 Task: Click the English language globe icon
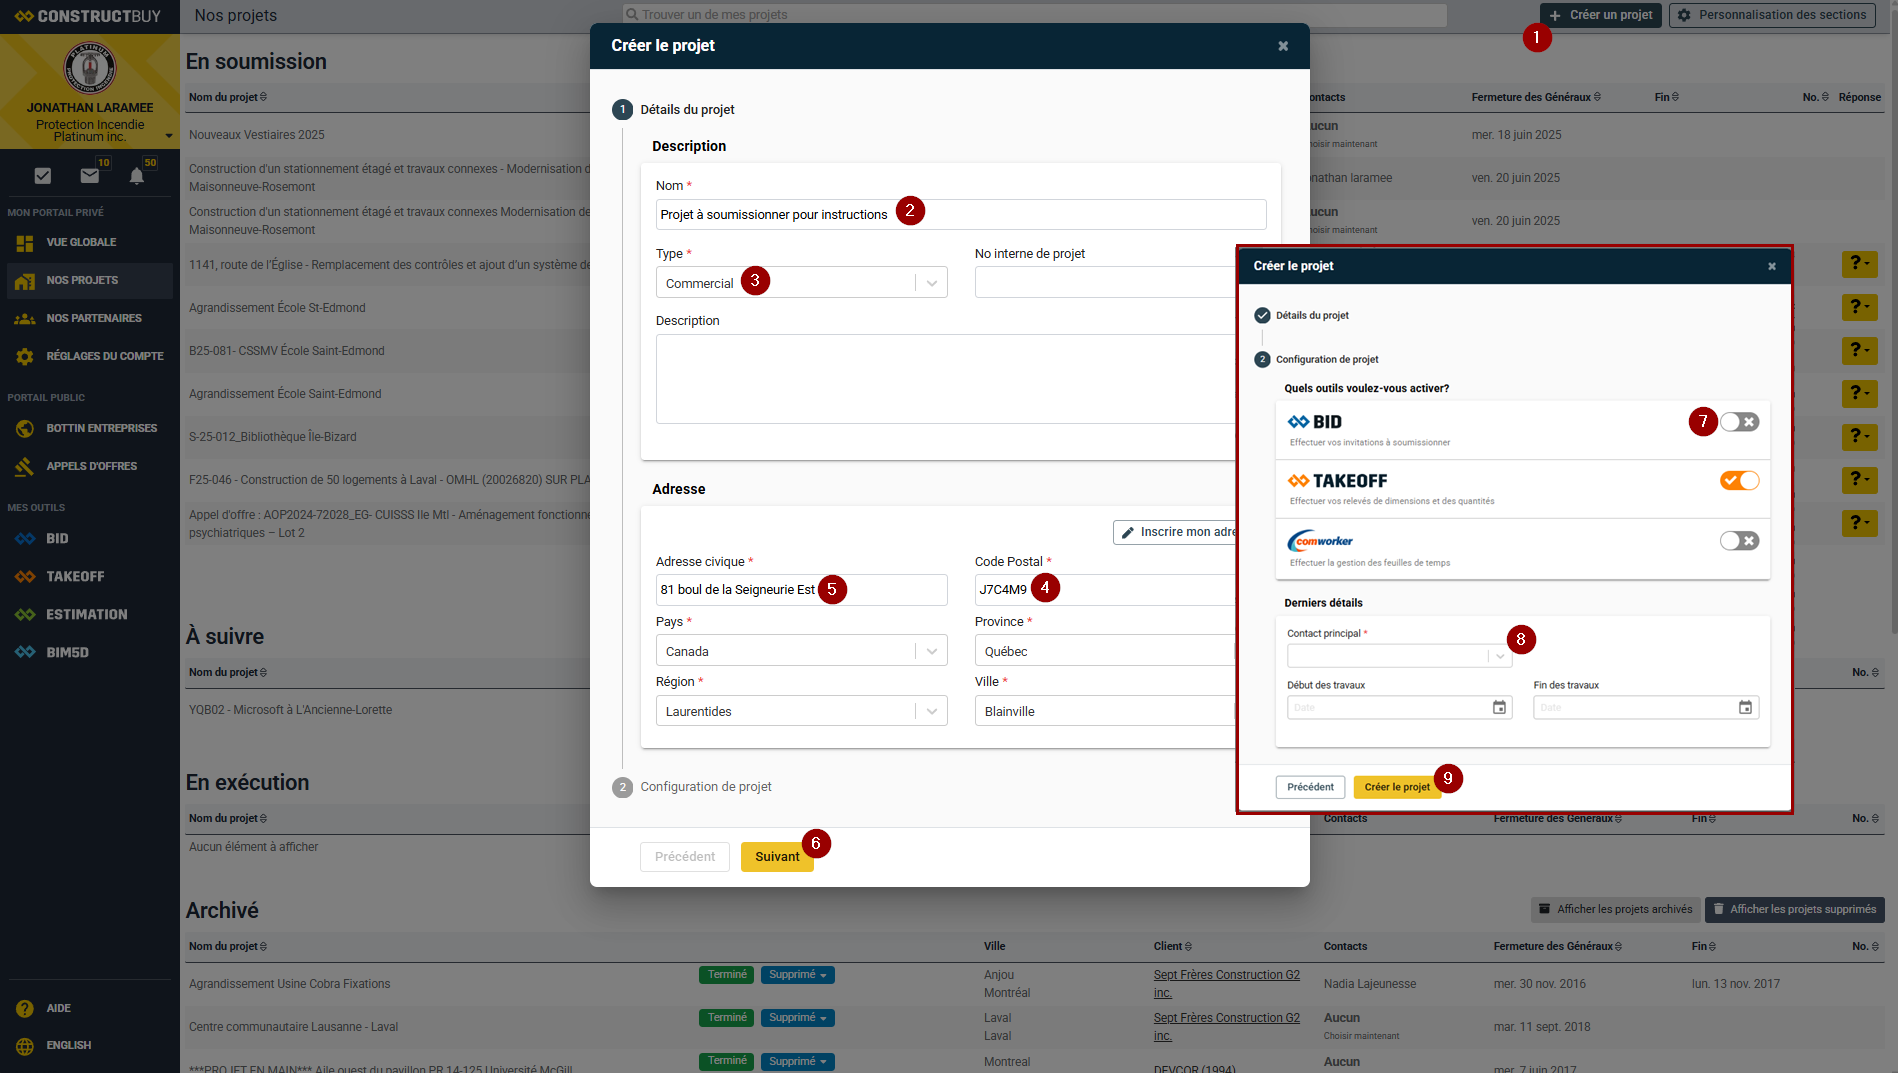[25, 1046]
